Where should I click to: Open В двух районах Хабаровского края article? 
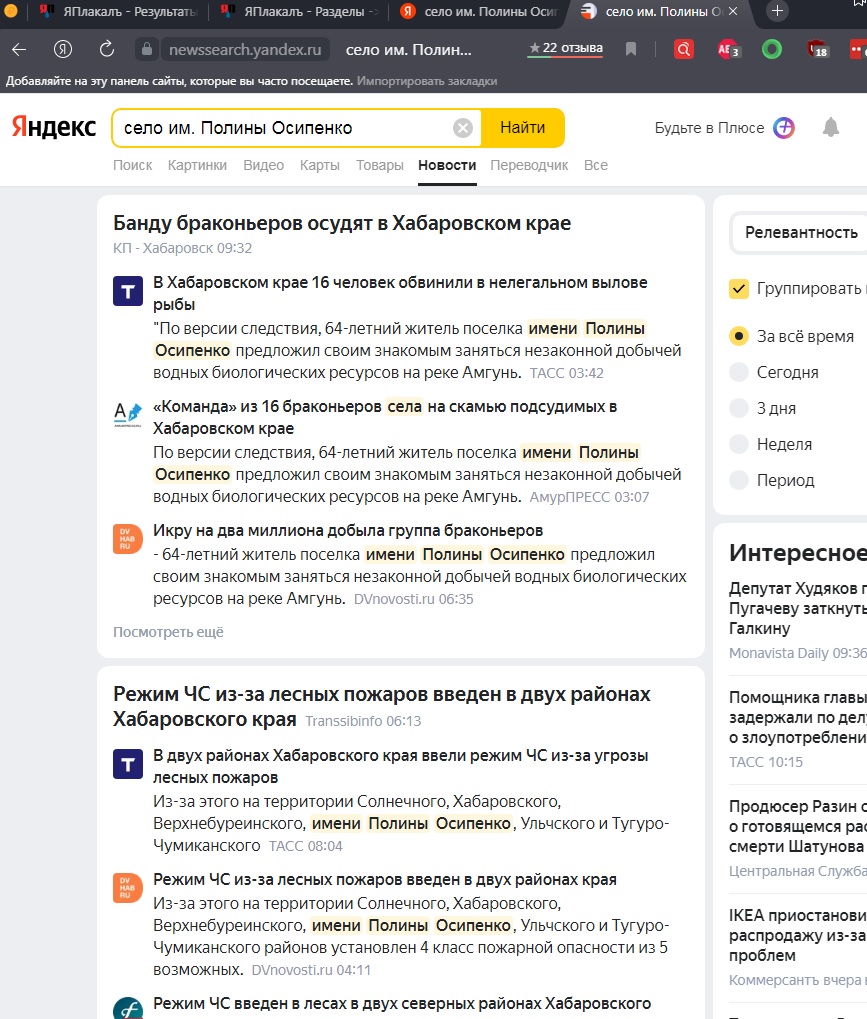(400, 766)
